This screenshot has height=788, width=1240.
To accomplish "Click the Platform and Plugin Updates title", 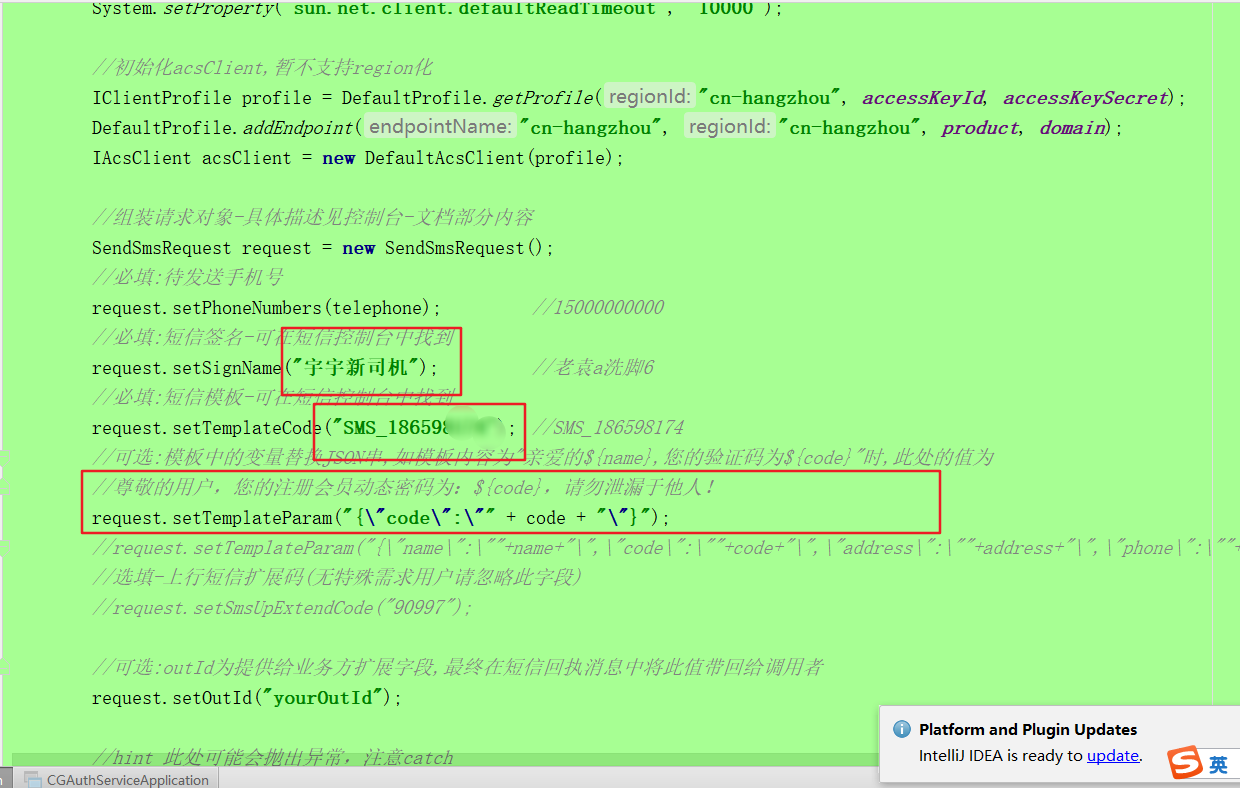I will pyautogui.click(x=1028, y=730).
